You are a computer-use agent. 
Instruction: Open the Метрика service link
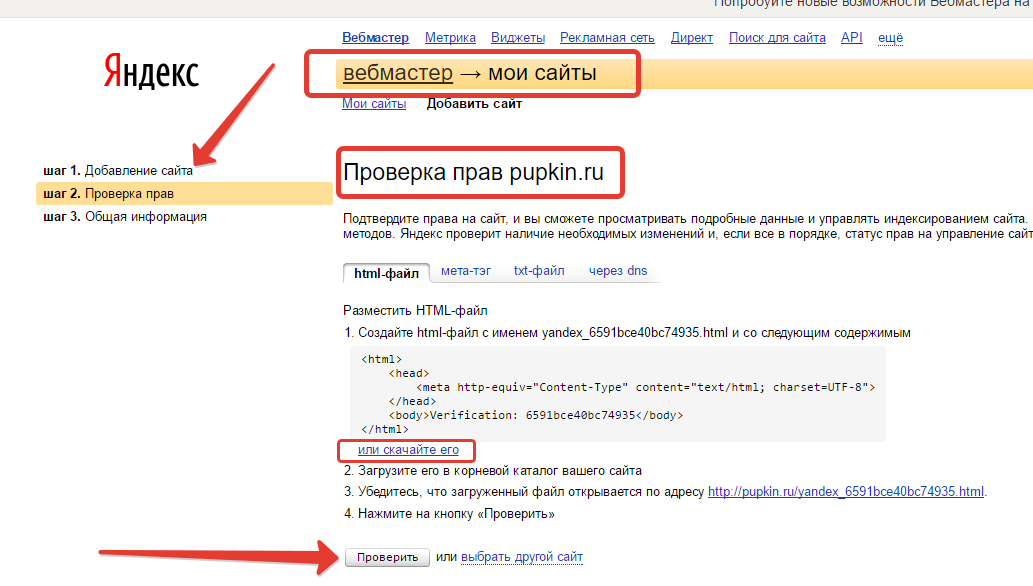click(x=450, y=38)
